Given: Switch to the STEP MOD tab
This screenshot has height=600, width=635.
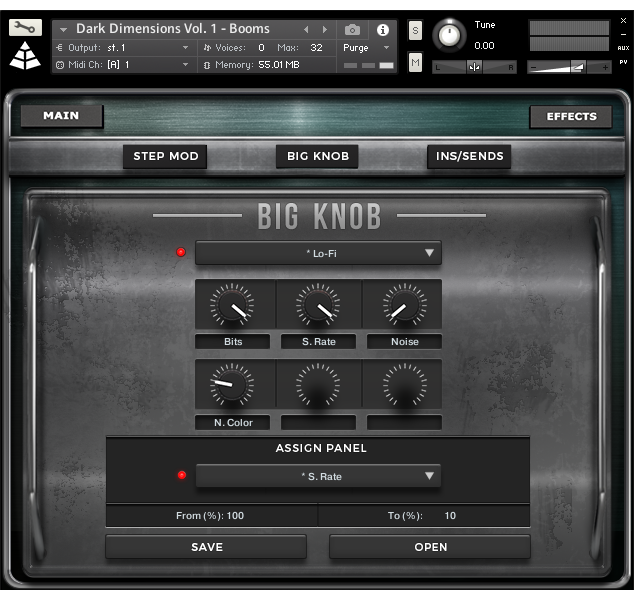Looking at the screenshot, I should [166, 156].
